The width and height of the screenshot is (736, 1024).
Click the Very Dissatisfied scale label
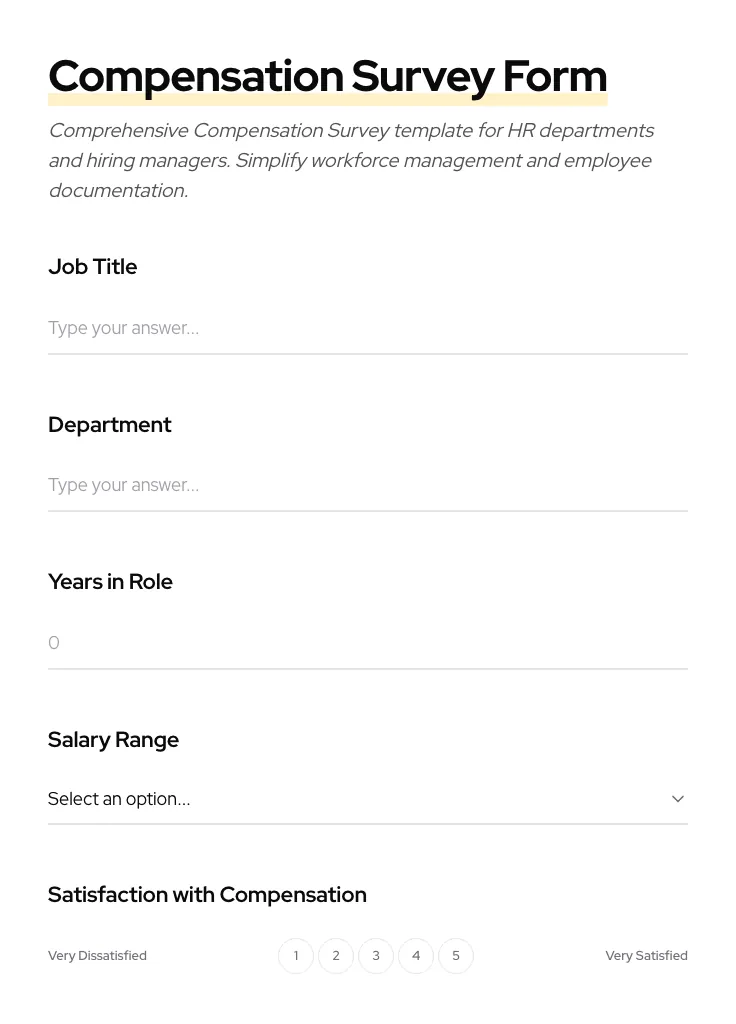click(x=97, y=956)
